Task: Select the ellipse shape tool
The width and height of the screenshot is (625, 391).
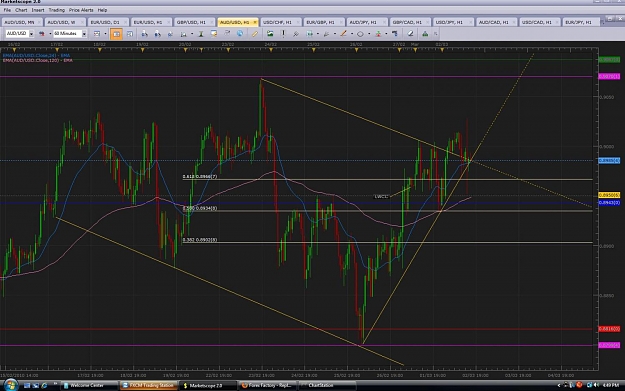Action: click(360, 34)
